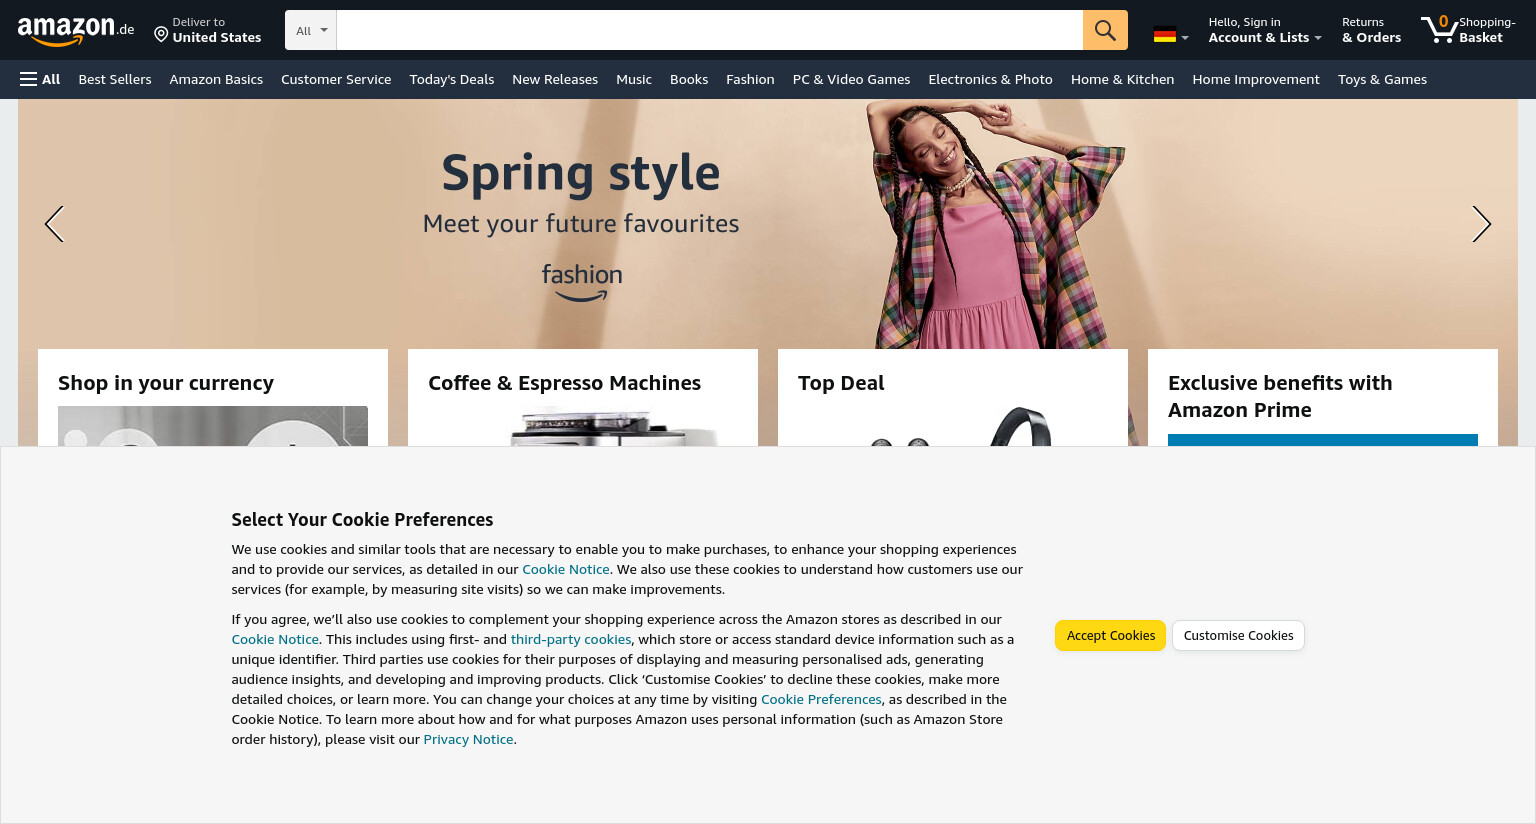Screen dimensions: 1536x824
Task: Go to Best Sellers
Action: (115, 79)
